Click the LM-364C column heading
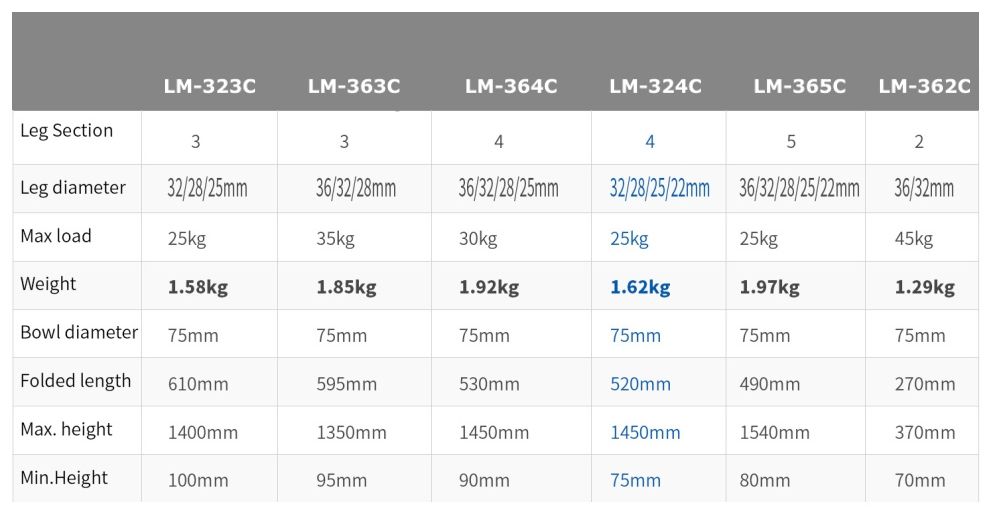 coord(511,87)
